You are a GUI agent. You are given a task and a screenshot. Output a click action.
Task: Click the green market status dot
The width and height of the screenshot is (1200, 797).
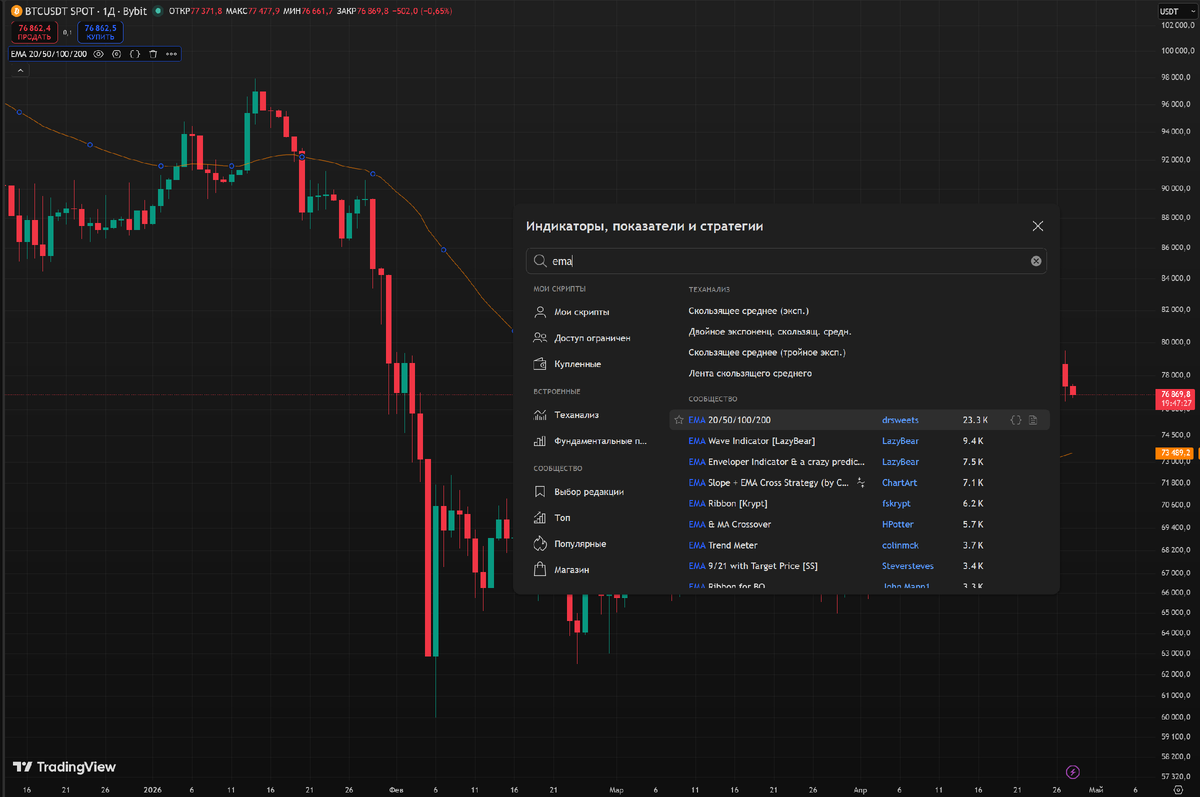coord(159,11)
